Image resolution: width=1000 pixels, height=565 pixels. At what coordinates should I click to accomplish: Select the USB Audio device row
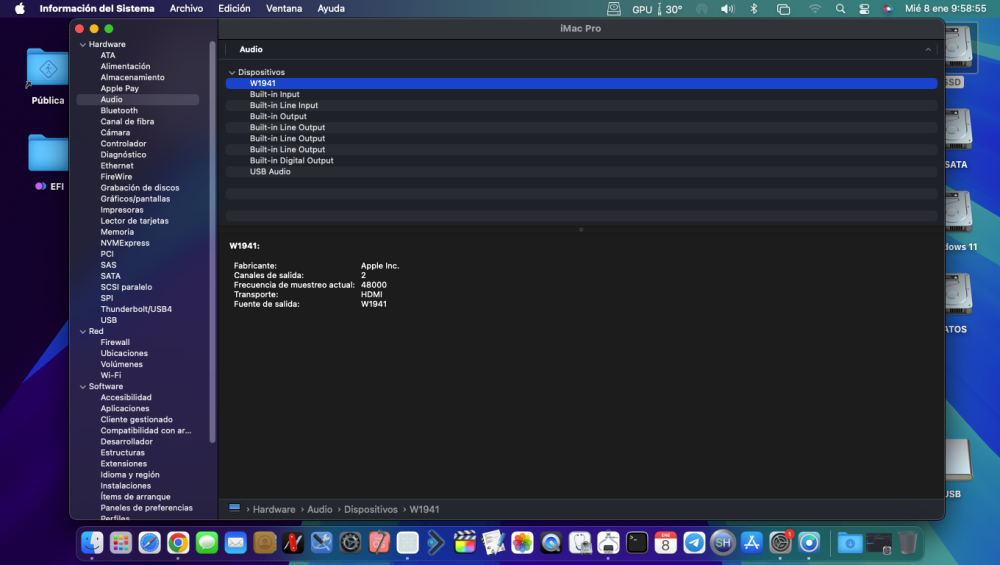point(581,172)
